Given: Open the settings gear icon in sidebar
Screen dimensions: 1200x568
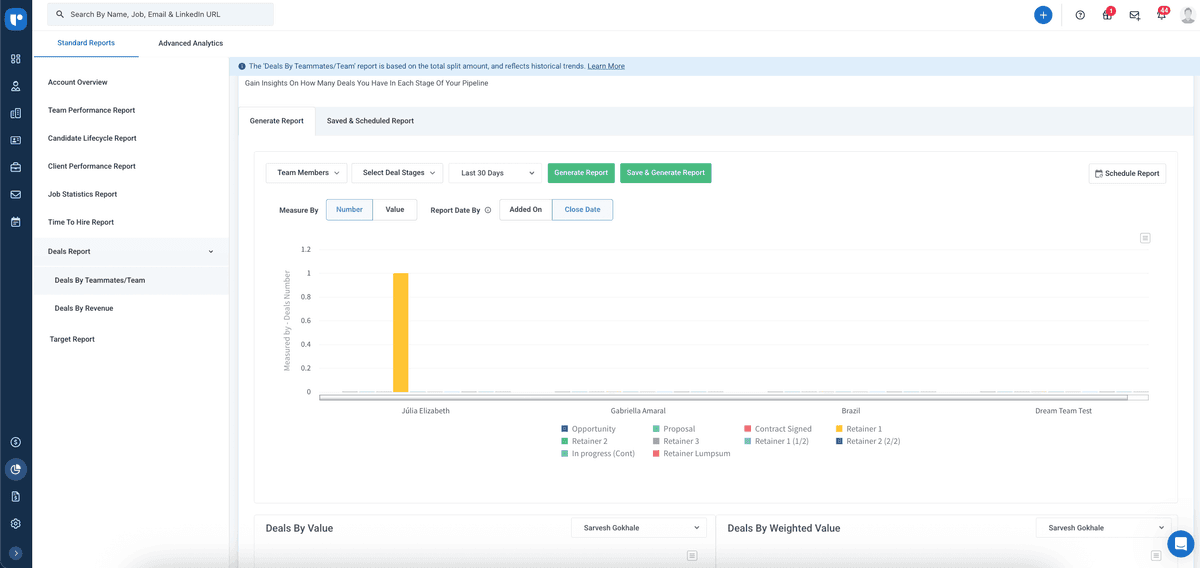Looking at the screenshot, I should (16, 523).
